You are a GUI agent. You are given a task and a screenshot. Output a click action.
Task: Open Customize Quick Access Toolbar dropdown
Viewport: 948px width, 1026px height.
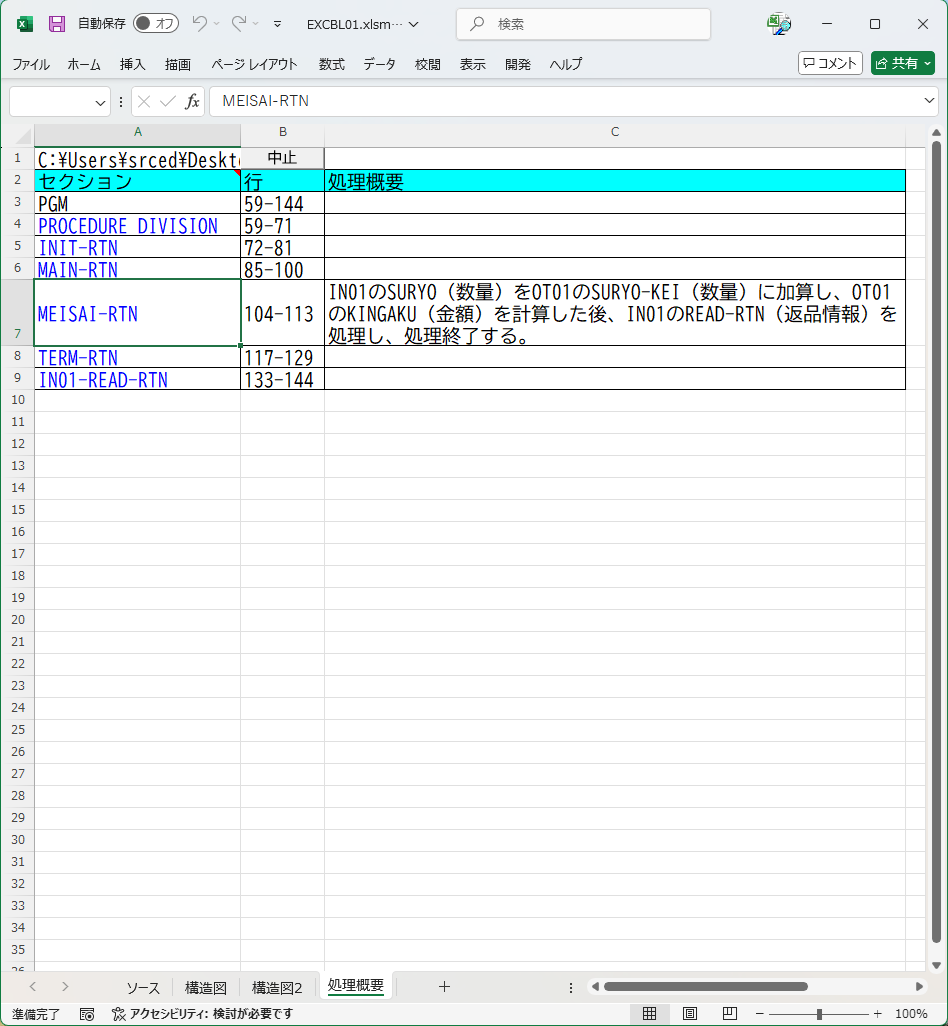(277, 24)
